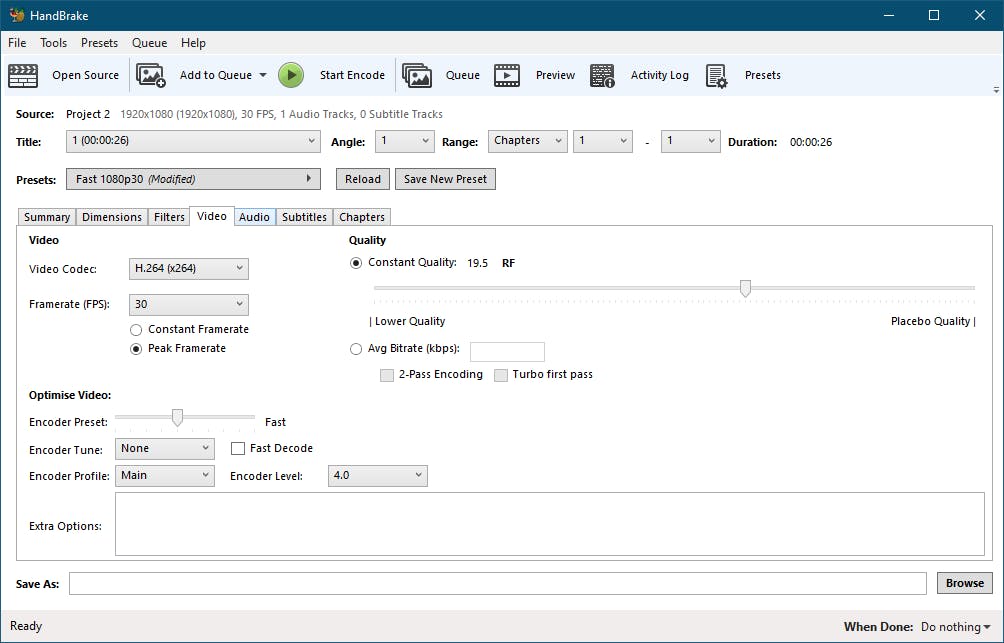Click the Browse button
Viewport: 1004px width, 643px height.
point(965,583)
